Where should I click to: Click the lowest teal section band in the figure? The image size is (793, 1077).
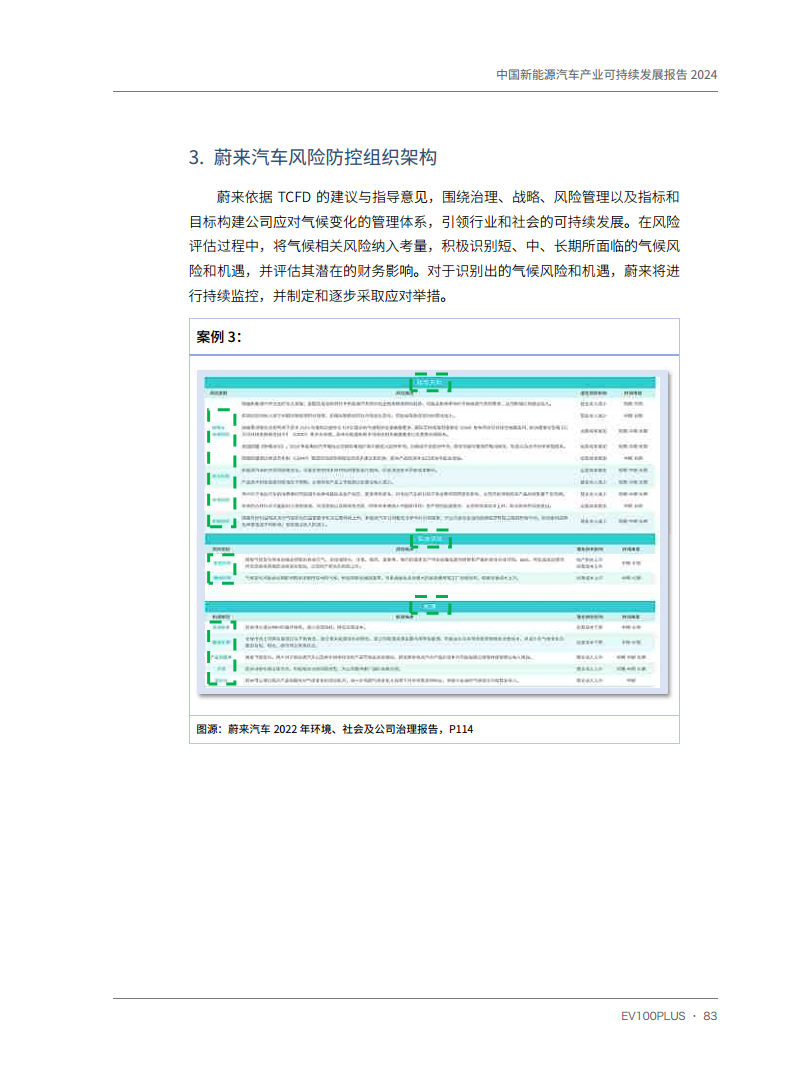tap(430, 607)
